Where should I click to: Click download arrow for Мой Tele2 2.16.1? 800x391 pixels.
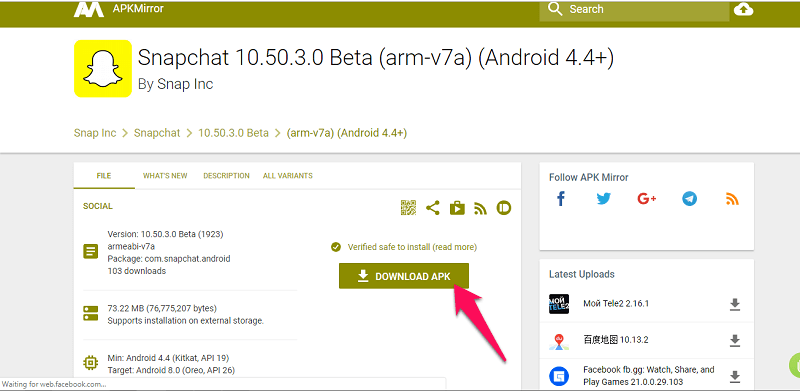(x=735, y=305)
